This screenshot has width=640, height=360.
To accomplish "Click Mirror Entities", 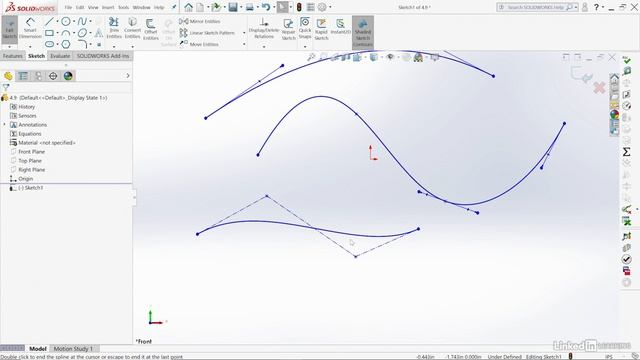I will (200, 21).
